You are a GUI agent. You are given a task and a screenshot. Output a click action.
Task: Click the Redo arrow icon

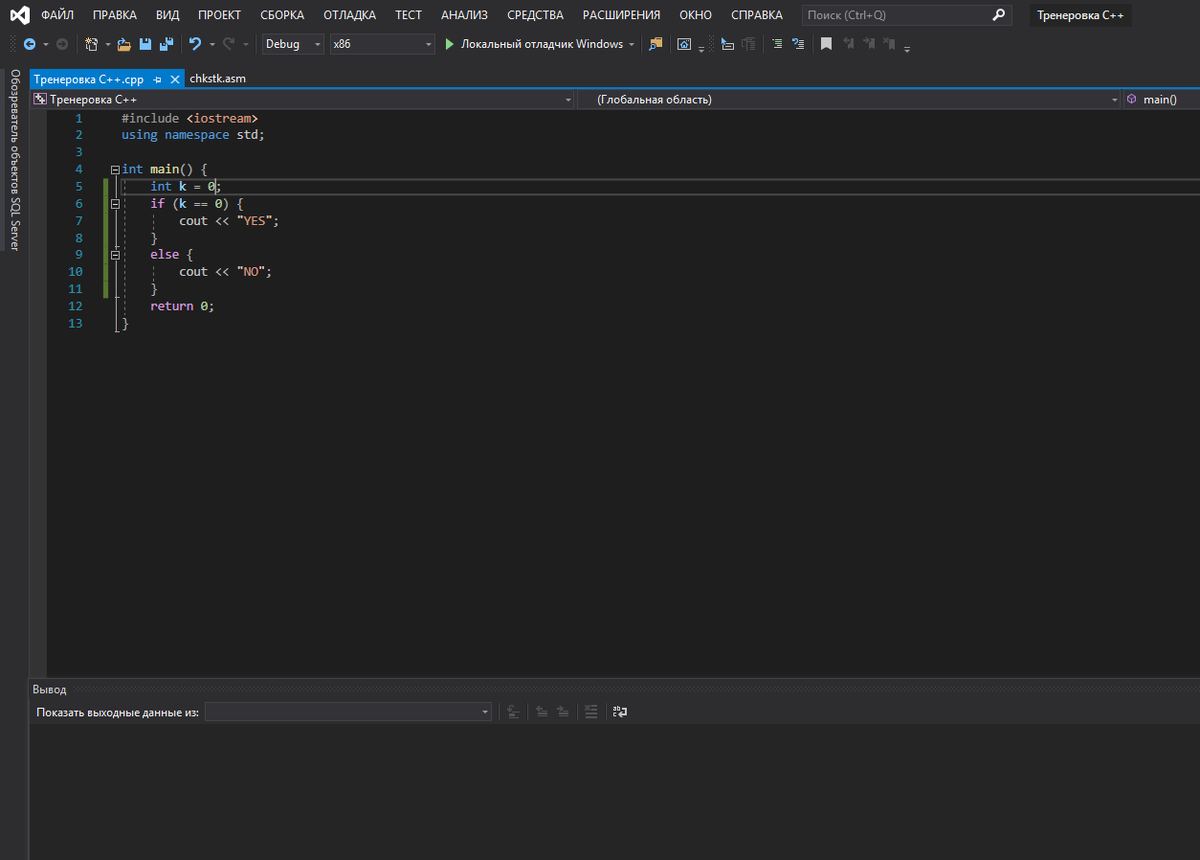pyautogui.click(x=228, y=44)
